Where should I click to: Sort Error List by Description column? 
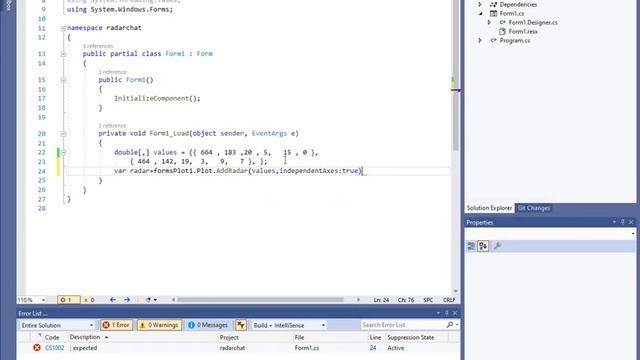84,337
